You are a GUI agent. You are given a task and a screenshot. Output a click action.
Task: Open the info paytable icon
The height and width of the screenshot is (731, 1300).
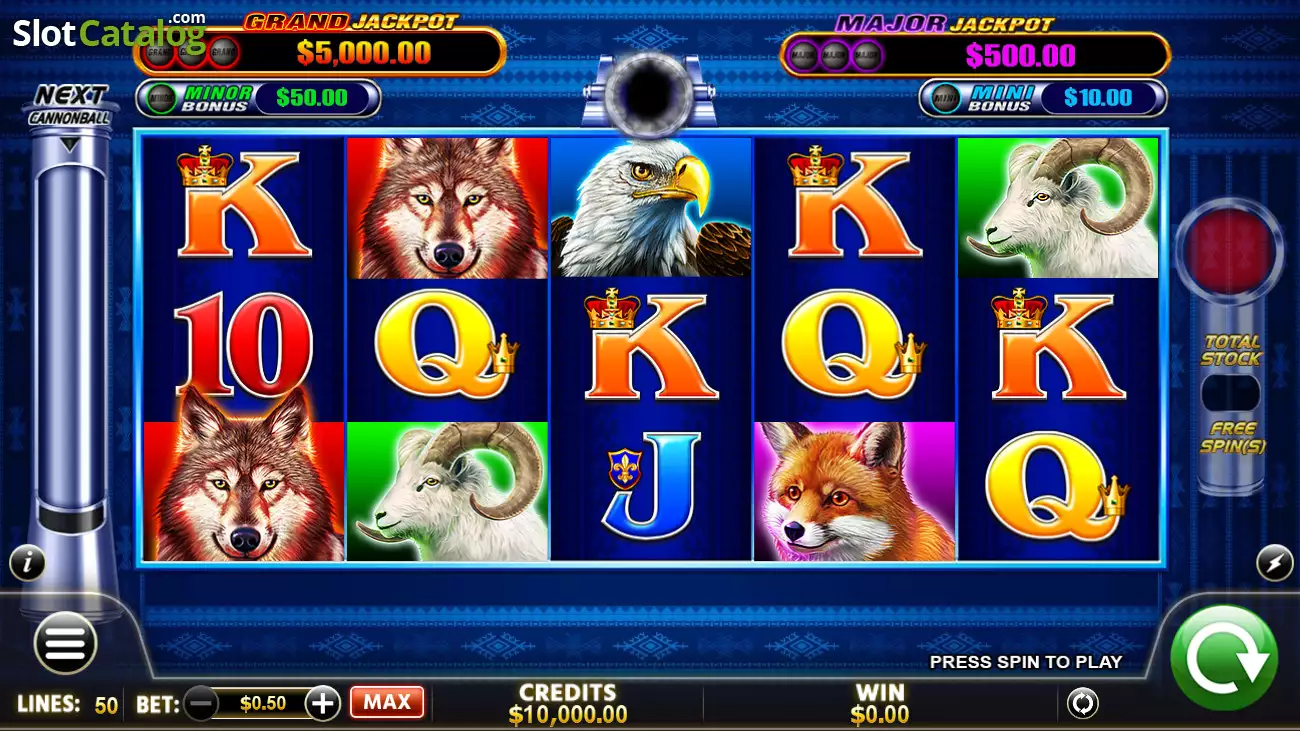pos(27,563)
